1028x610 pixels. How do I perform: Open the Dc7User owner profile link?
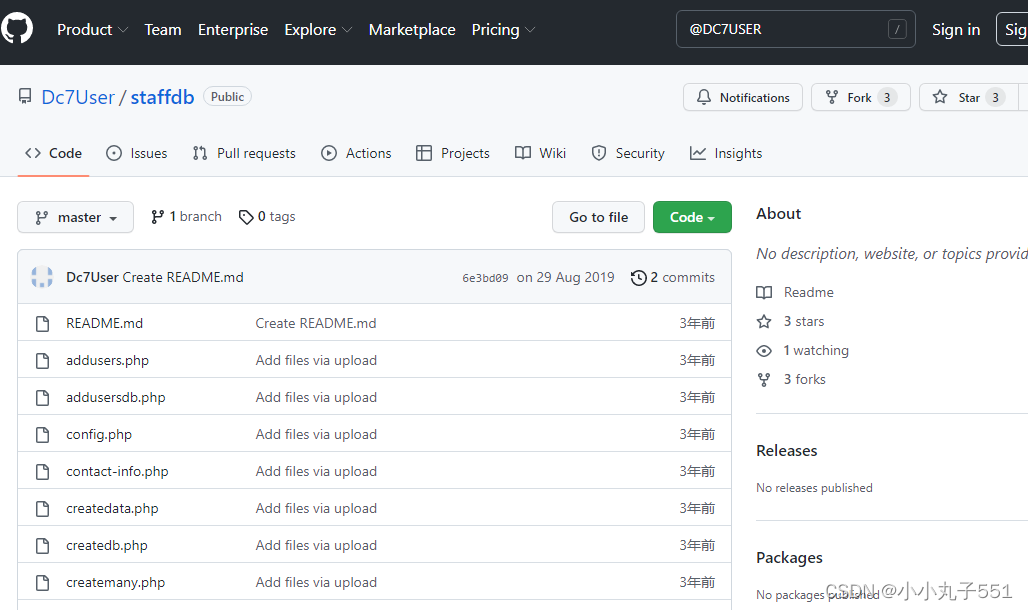click(78, 97)
